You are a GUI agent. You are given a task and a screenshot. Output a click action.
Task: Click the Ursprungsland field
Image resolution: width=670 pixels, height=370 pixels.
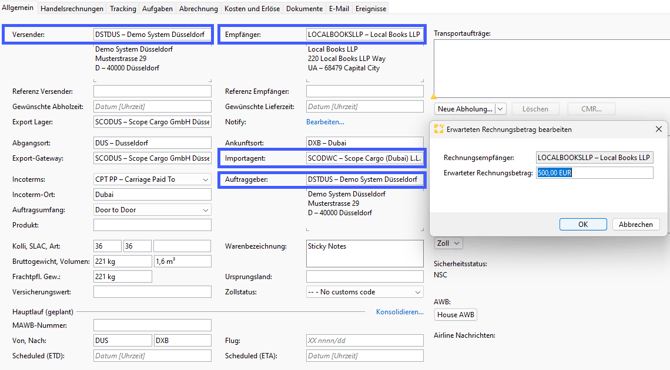[x=364, y=277]
